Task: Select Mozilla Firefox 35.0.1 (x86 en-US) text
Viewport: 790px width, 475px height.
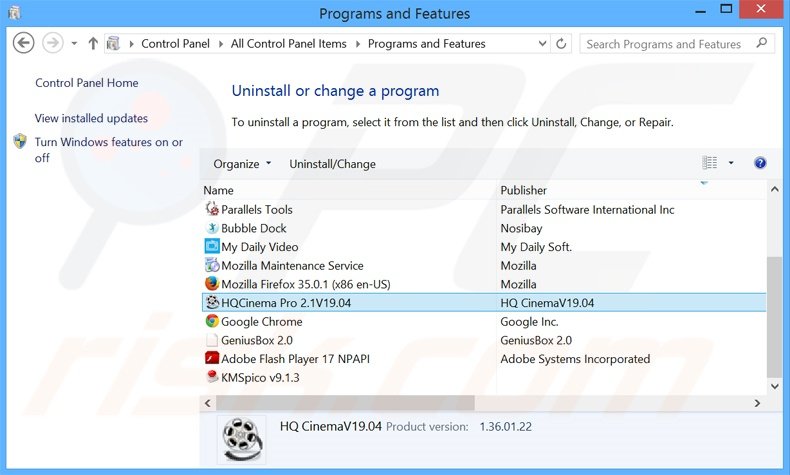Action: [x=306, y=284]
